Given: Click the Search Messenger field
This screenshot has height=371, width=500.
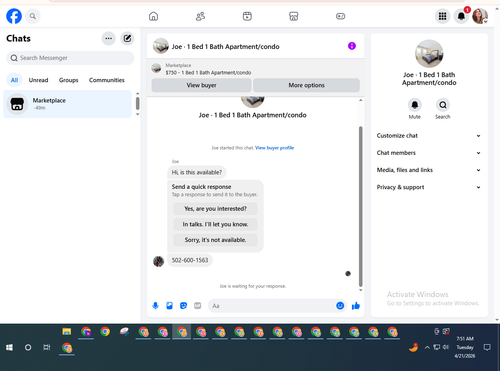Looking at the screenshot, I should pyautogui.click(x=70, y=58).
